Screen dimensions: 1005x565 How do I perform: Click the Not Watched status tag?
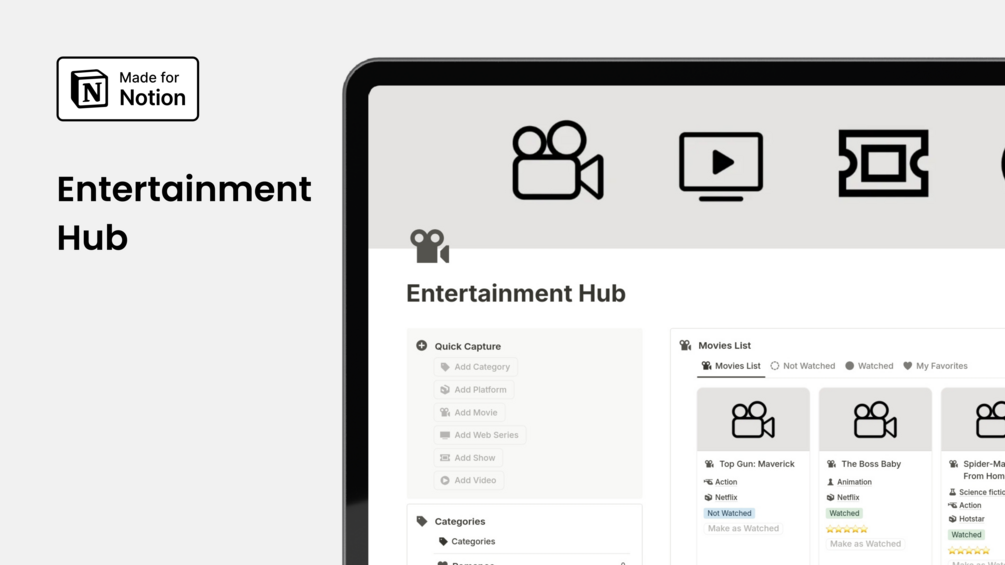click(729, 513)
